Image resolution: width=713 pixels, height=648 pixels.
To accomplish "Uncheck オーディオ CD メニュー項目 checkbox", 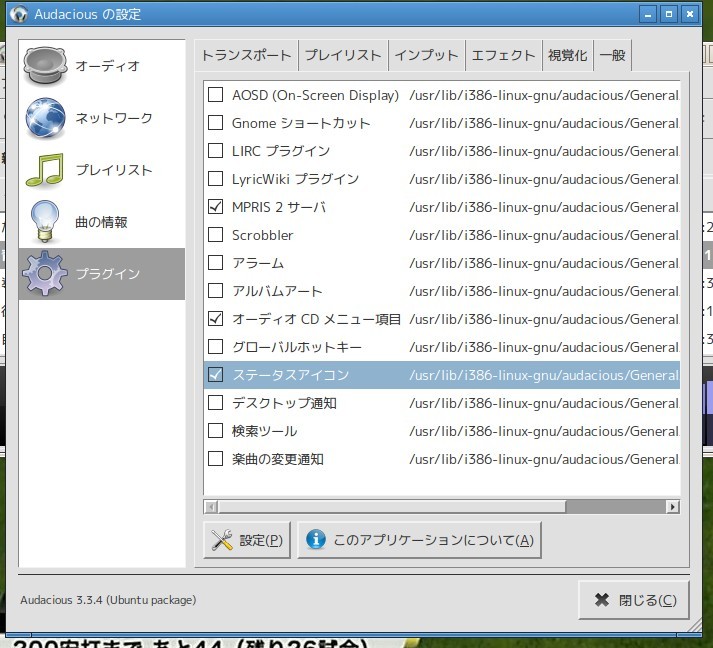I will click(216, 319).
